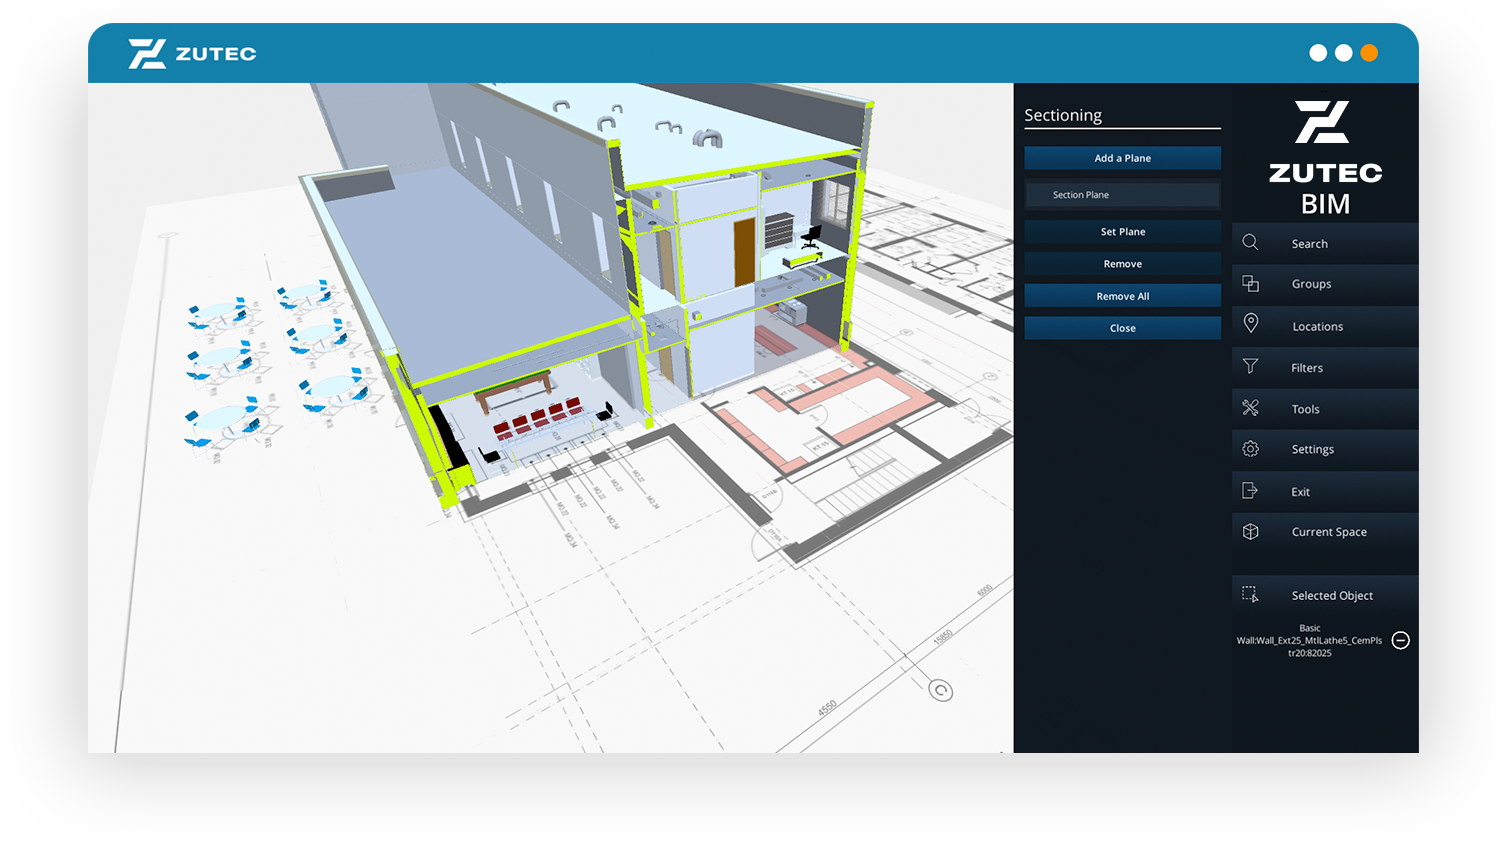Click the Current Space cube icon
Viewport: 1496px width, 841px height.
tap(1250, 532)
